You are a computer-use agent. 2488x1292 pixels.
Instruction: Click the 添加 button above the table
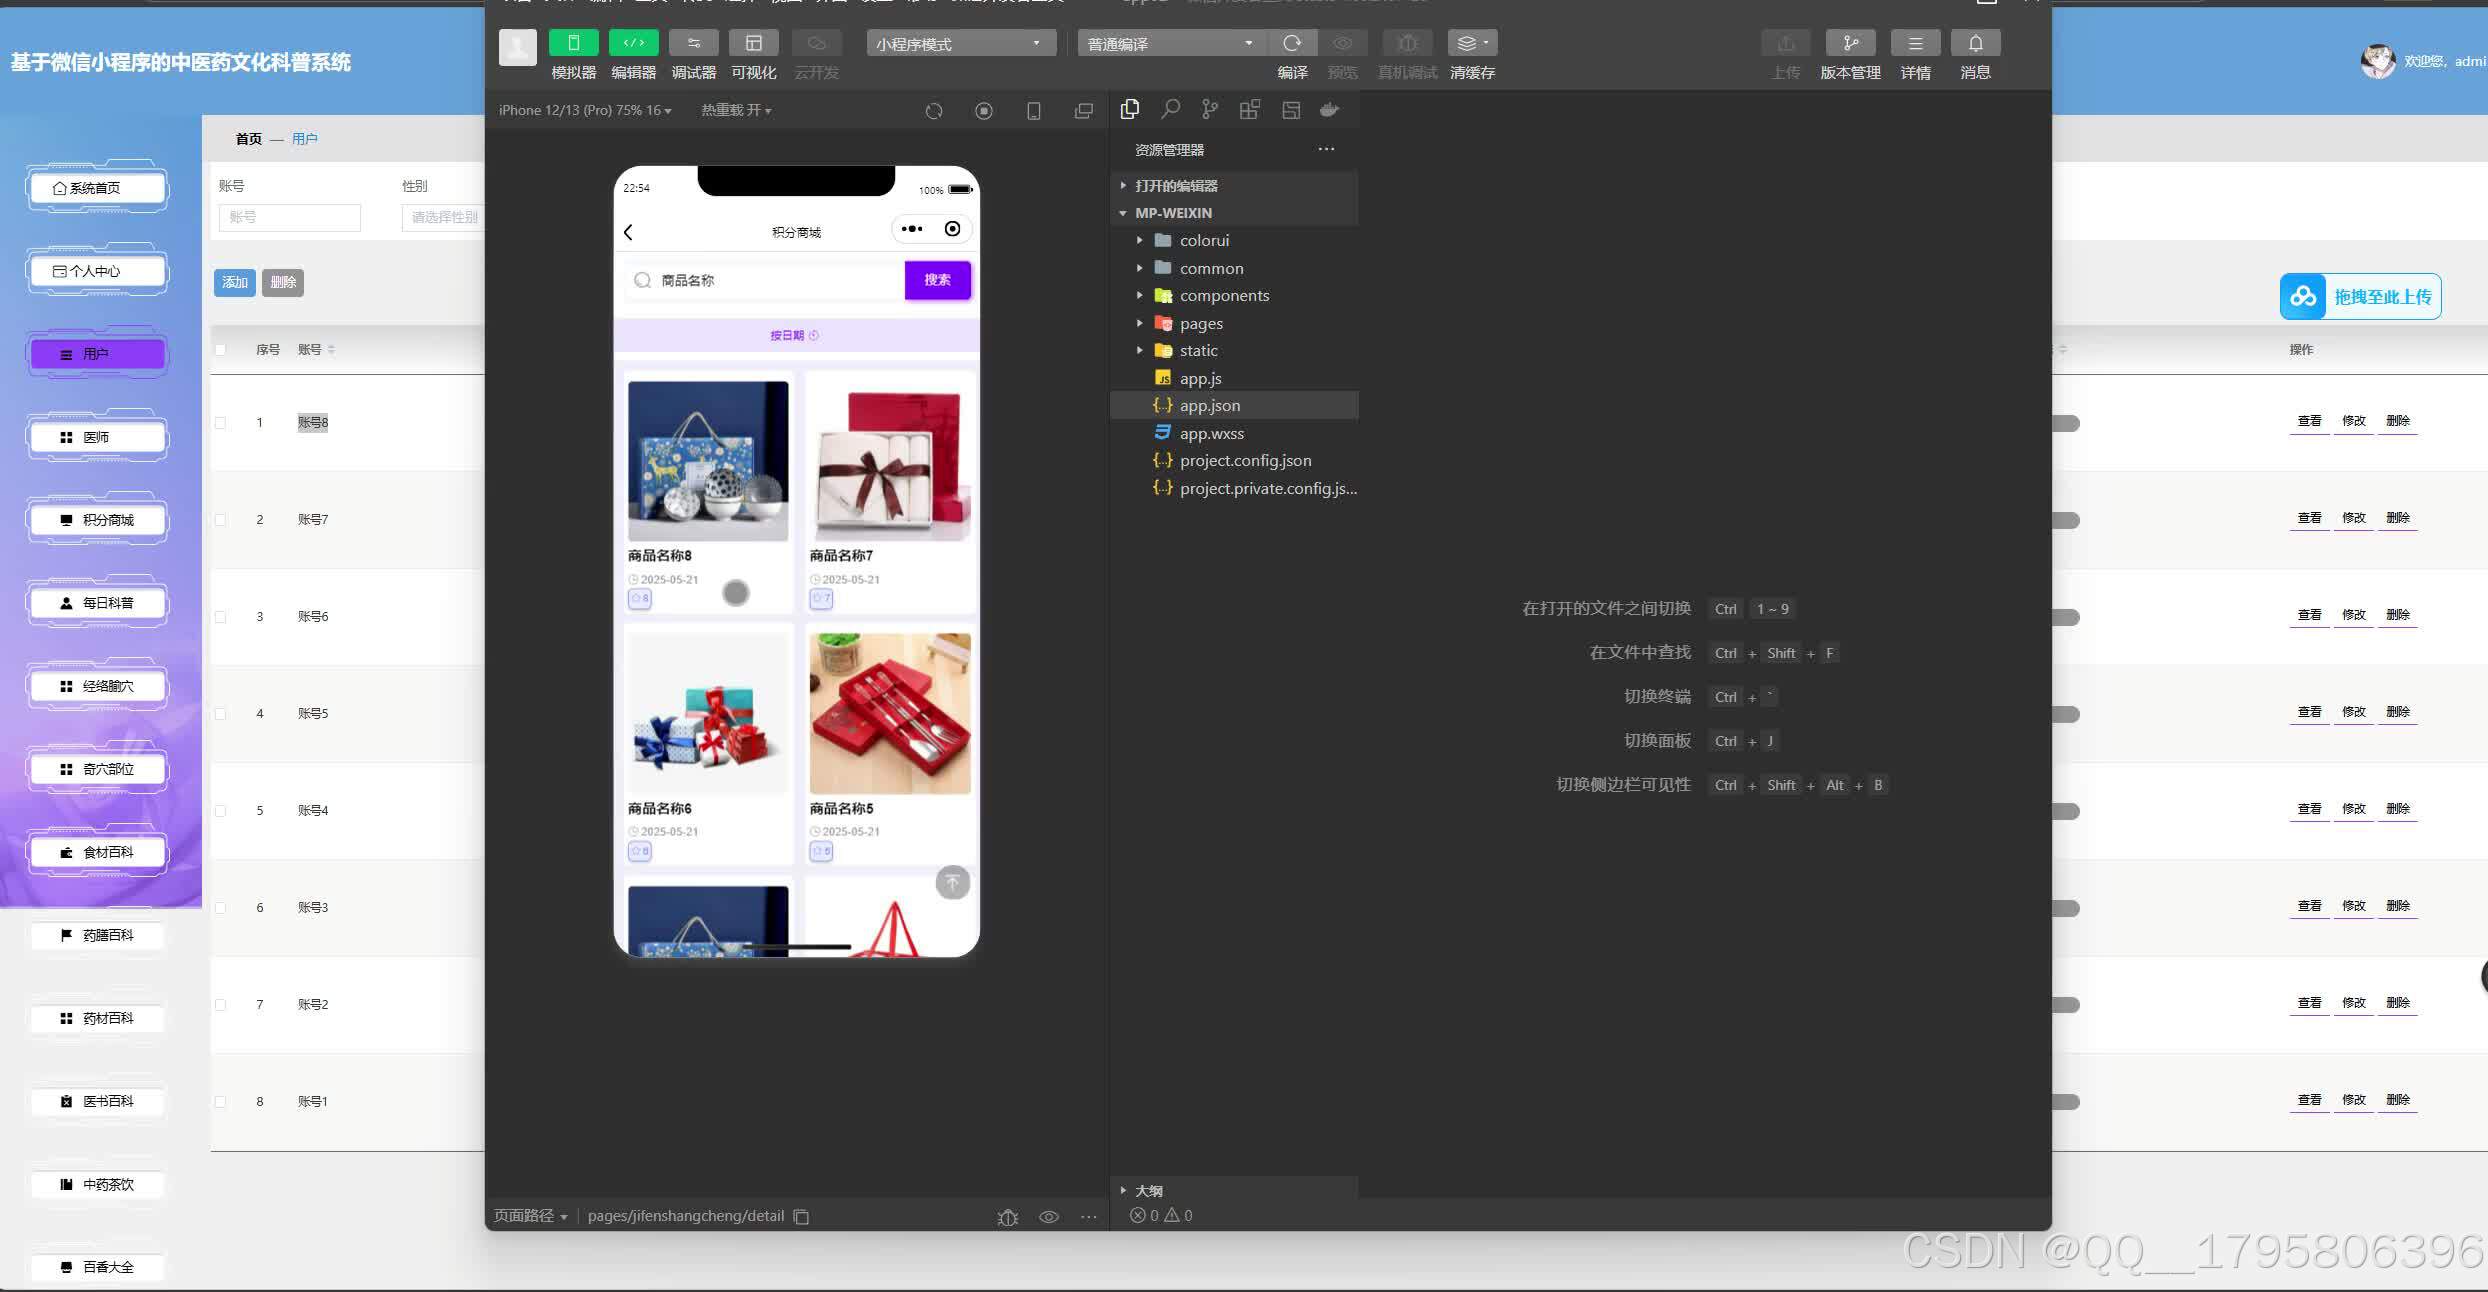(235, 282)
